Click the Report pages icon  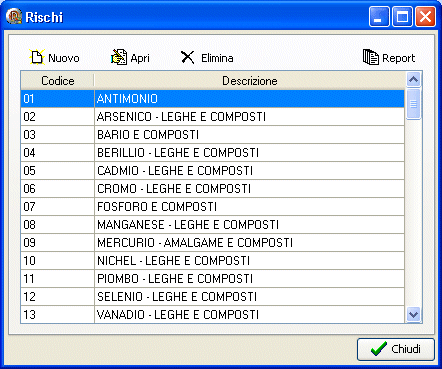click(370, 57)
